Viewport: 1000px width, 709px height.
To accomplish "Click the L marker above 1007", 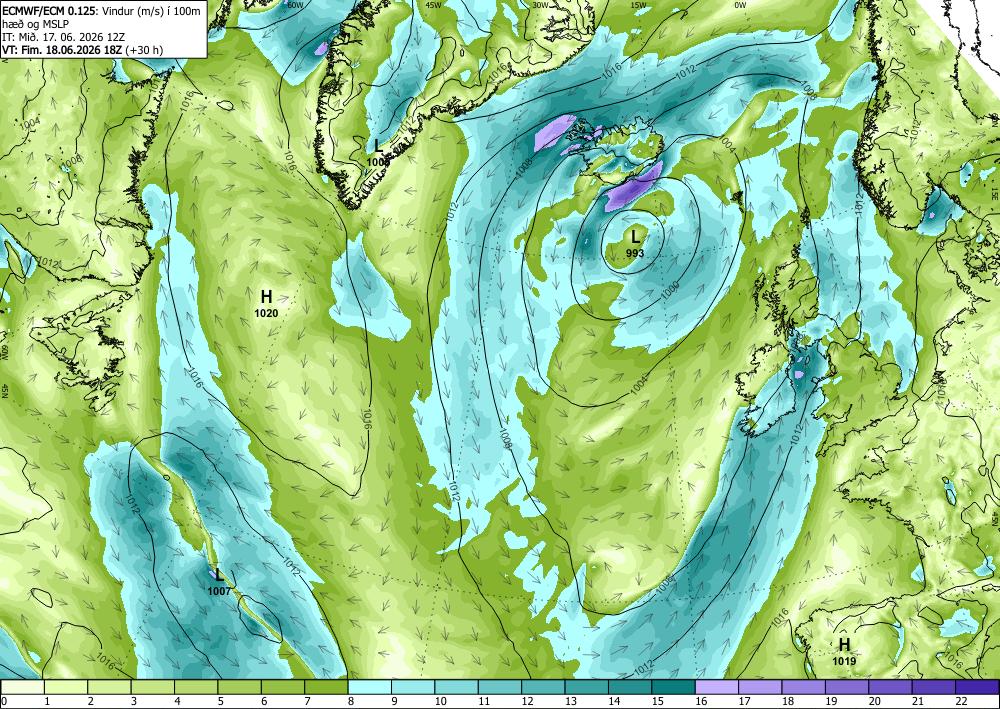I will point(219,575).
